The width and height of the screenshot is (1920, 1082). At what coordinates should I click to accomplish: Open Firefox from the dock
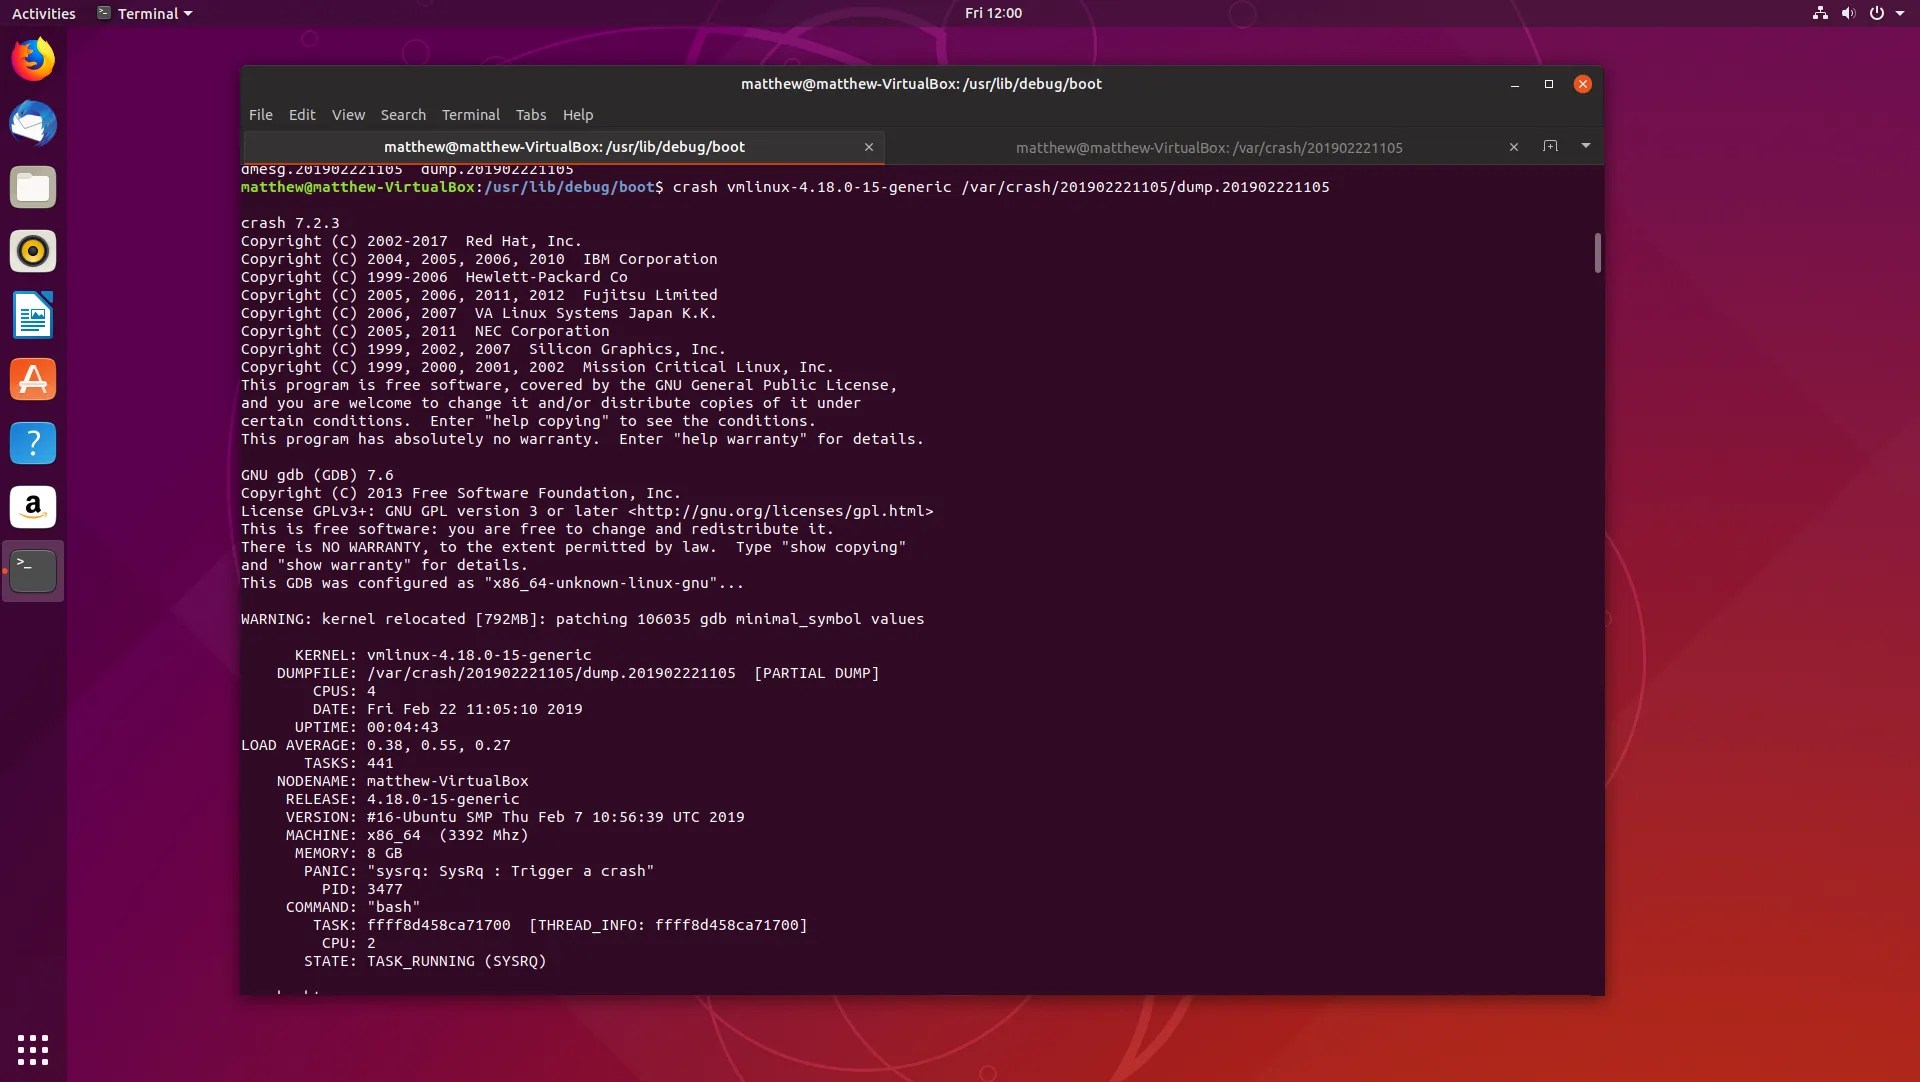click(33, 60)
